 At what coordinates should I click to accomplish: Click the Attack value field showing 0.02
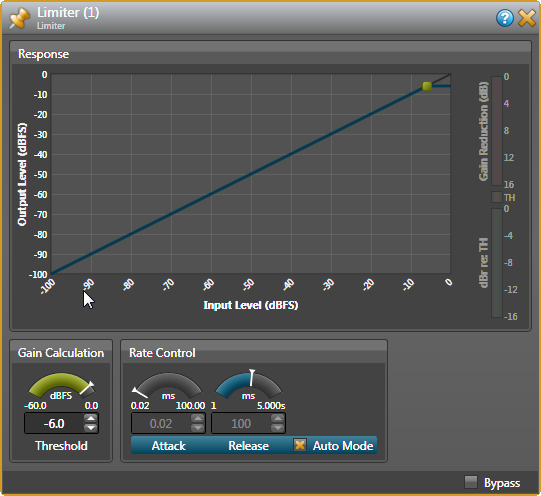[161, 423]
